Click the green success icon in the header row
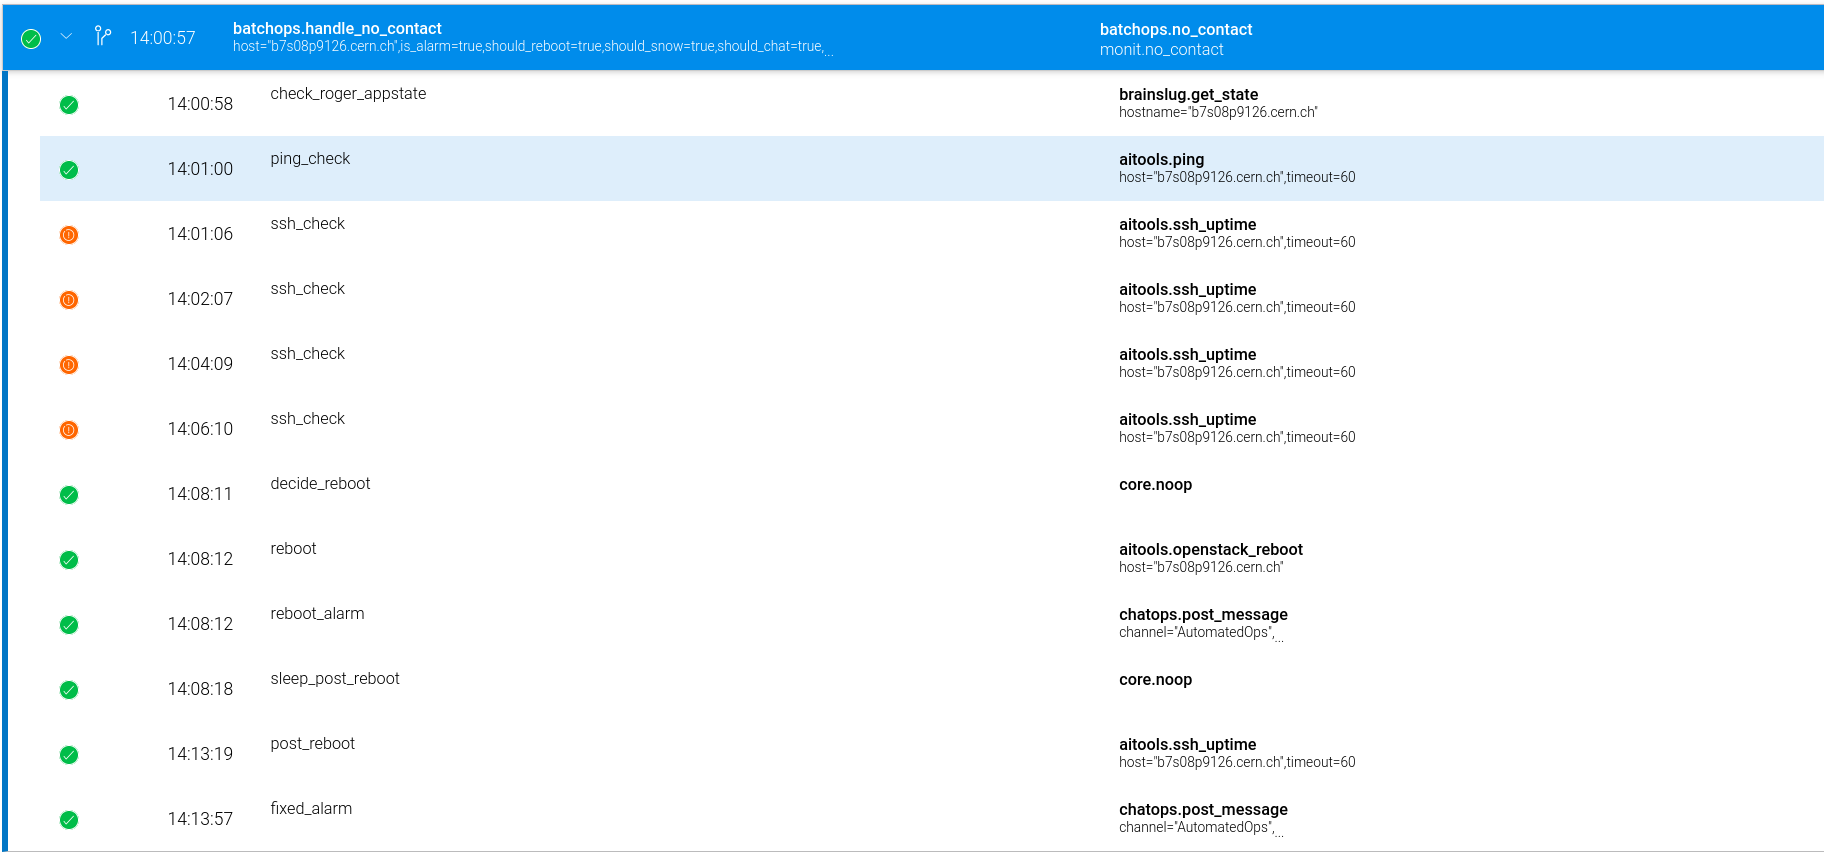This screenshot has width=1824, height=852. 31,39
